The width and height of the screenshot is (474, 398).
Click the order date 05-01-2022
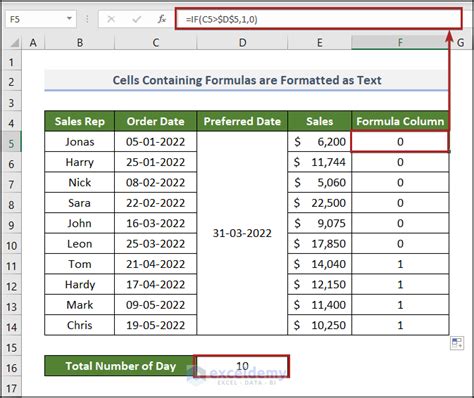[156, 142]
